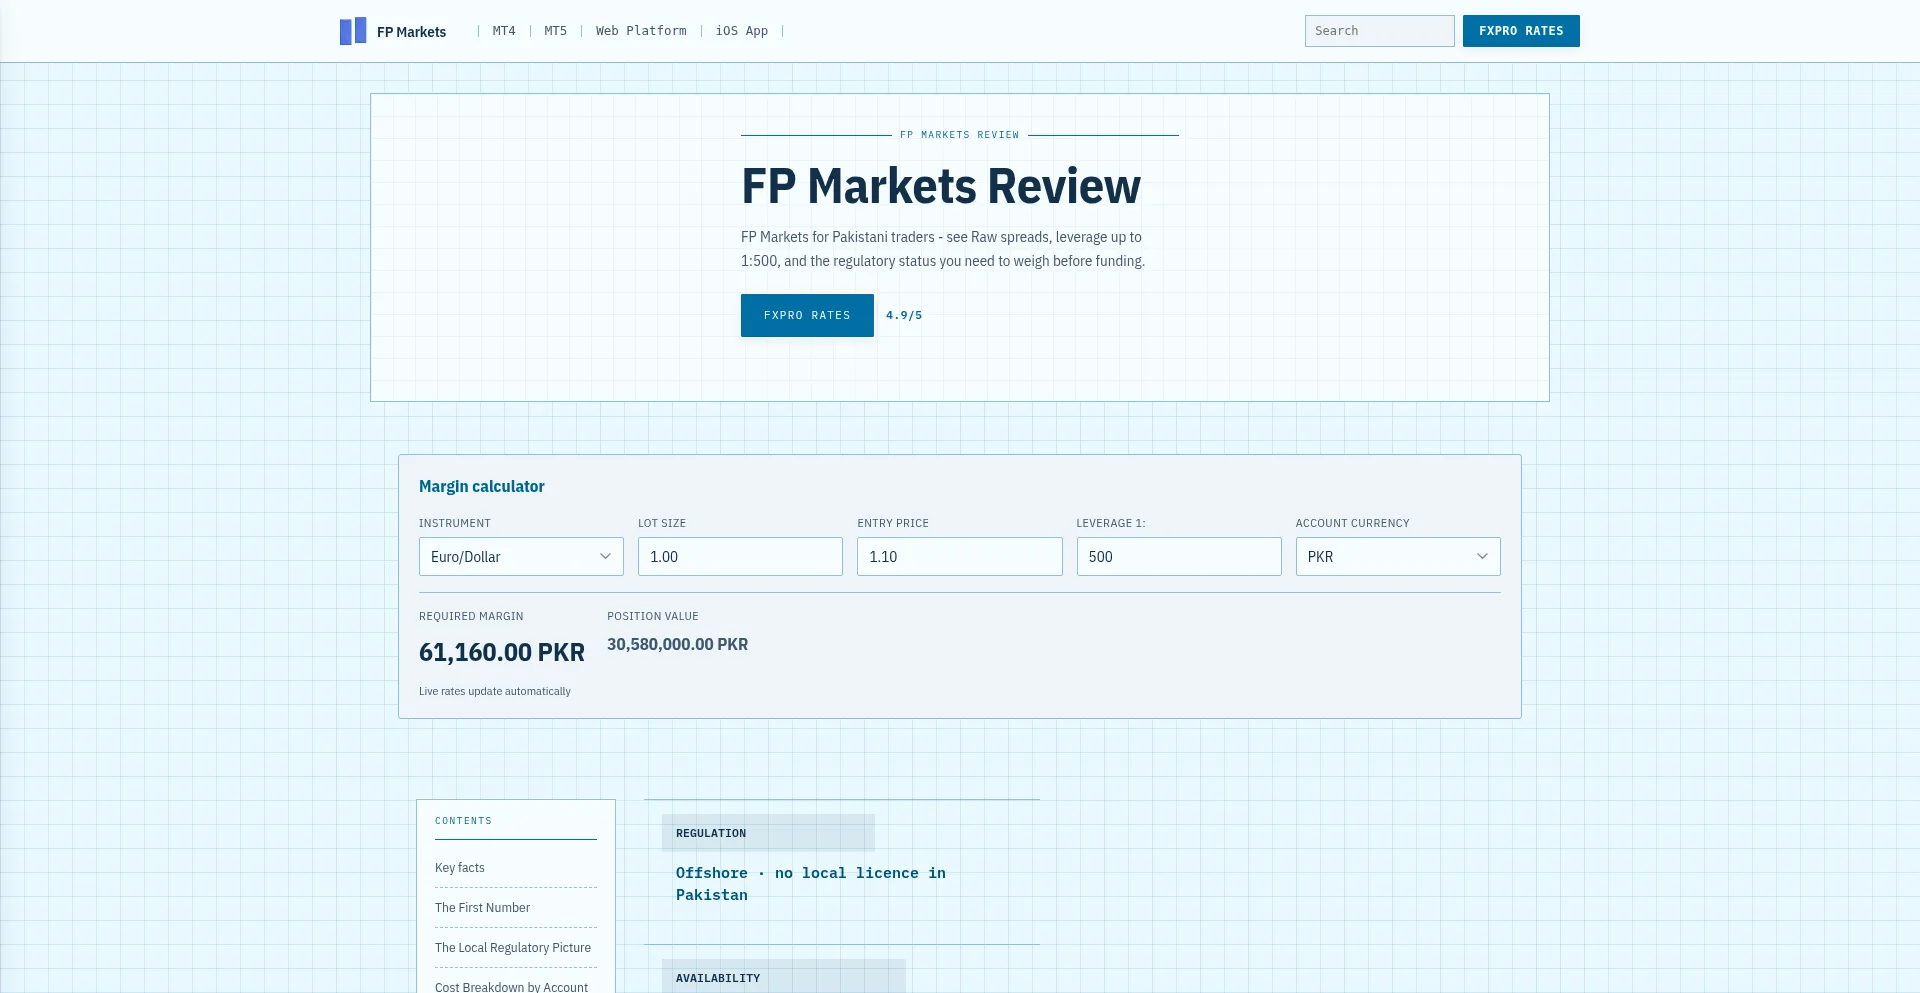Click the Lot Size input field
Screen dimensions: 1920x993
click(740, 556)
